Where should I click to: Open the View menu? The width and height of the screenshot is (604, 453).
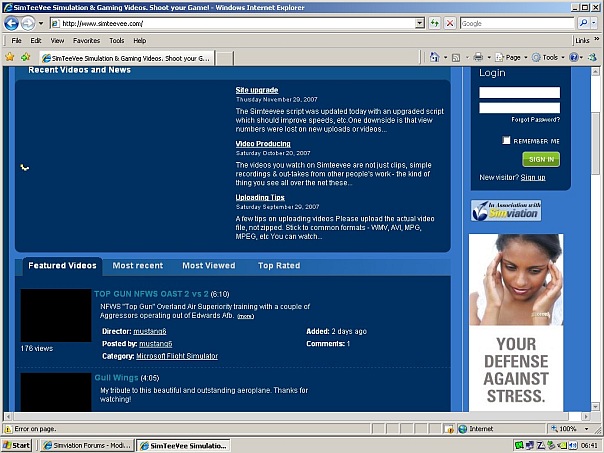click(57, 40)
